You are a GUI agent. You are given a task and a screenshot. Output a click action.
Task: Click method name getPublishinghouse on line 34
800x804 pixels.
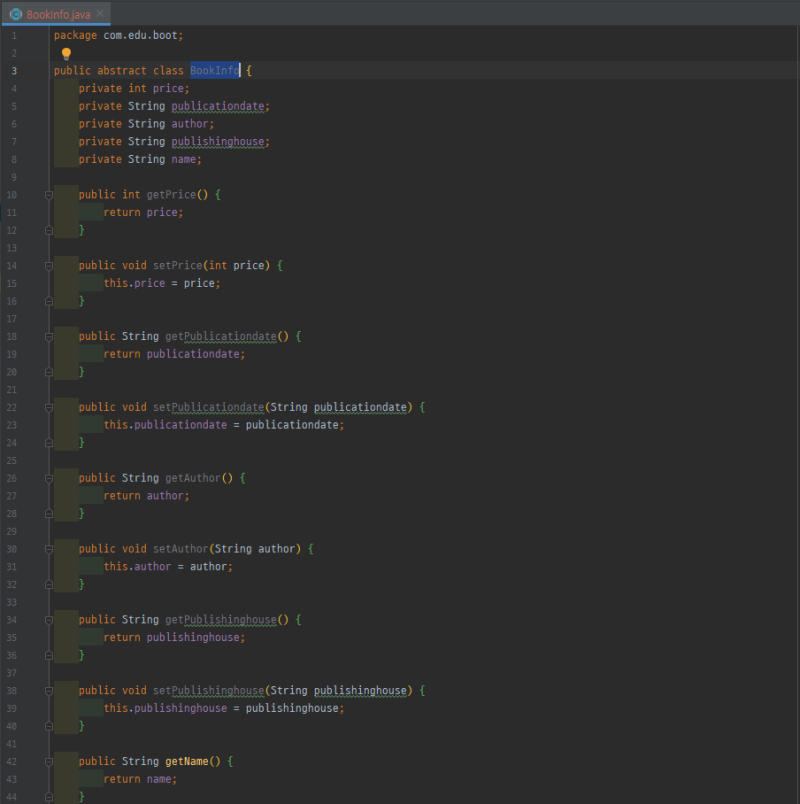coord(221,619)
